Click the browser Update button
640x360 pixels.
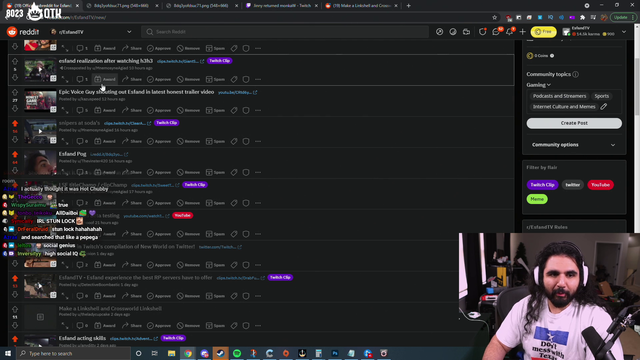tap(623, 17)
